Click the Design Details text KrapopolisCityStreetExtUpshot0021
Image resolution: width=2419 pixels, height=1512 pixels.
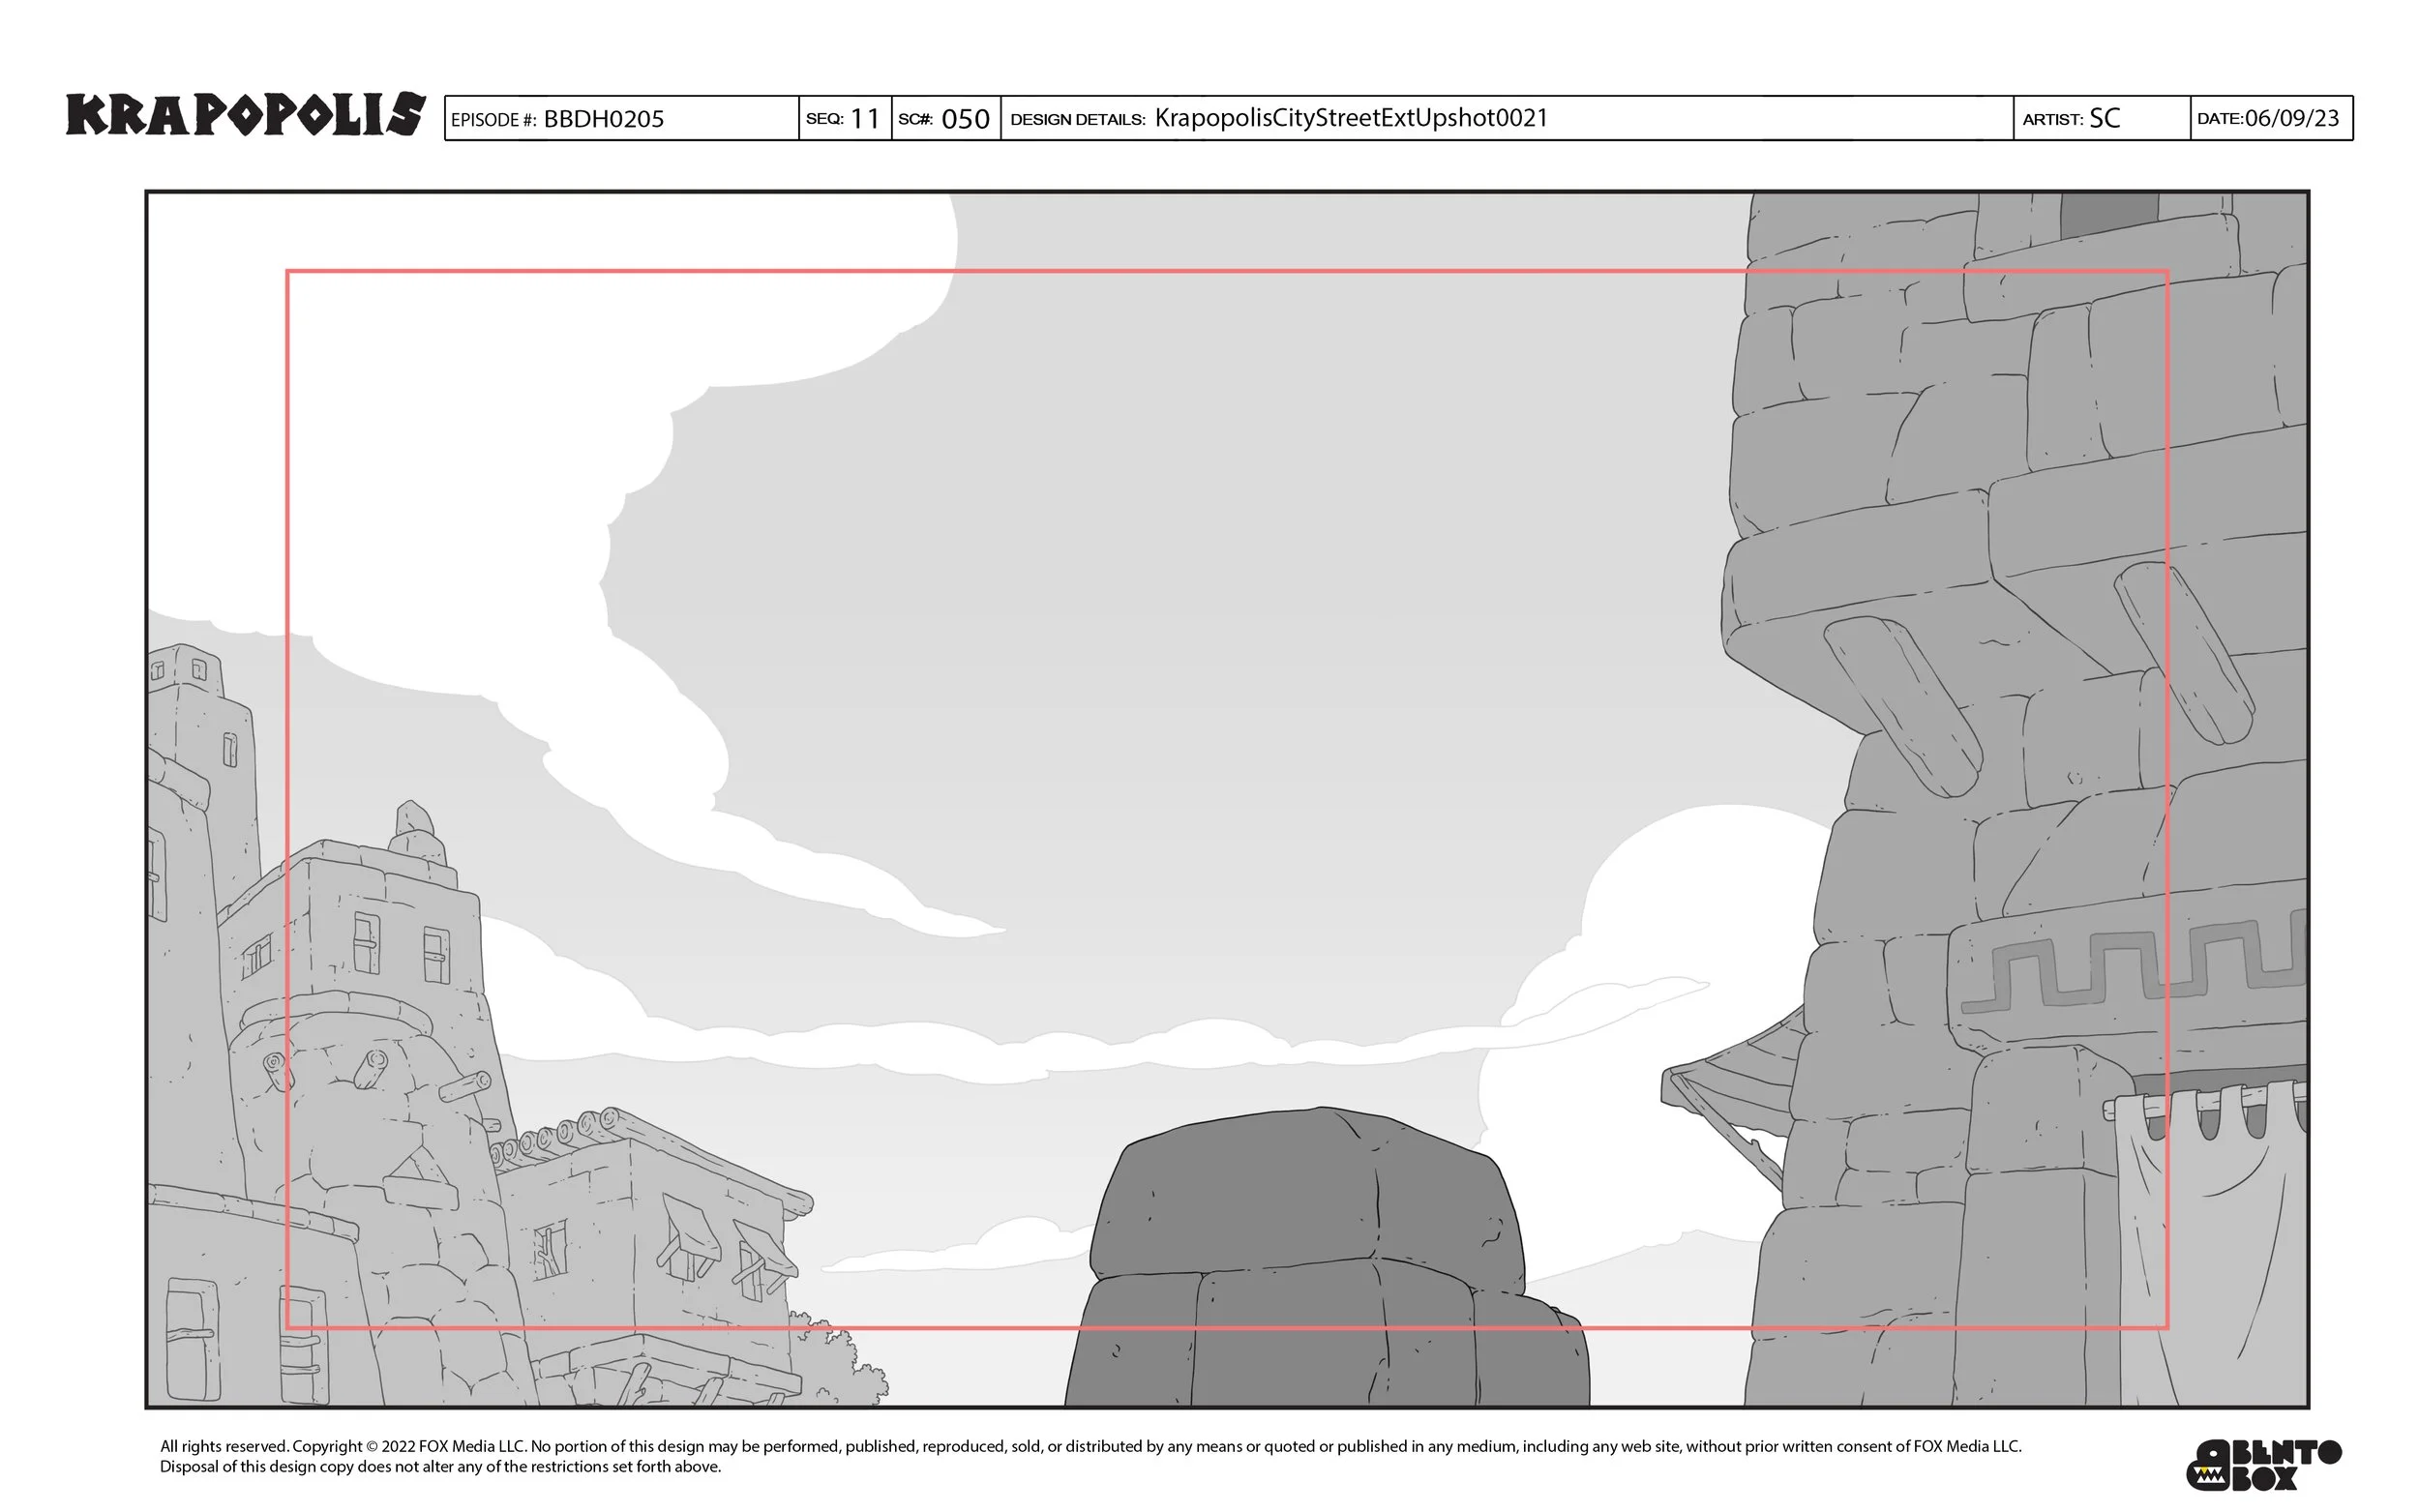tap(1350, 118)
